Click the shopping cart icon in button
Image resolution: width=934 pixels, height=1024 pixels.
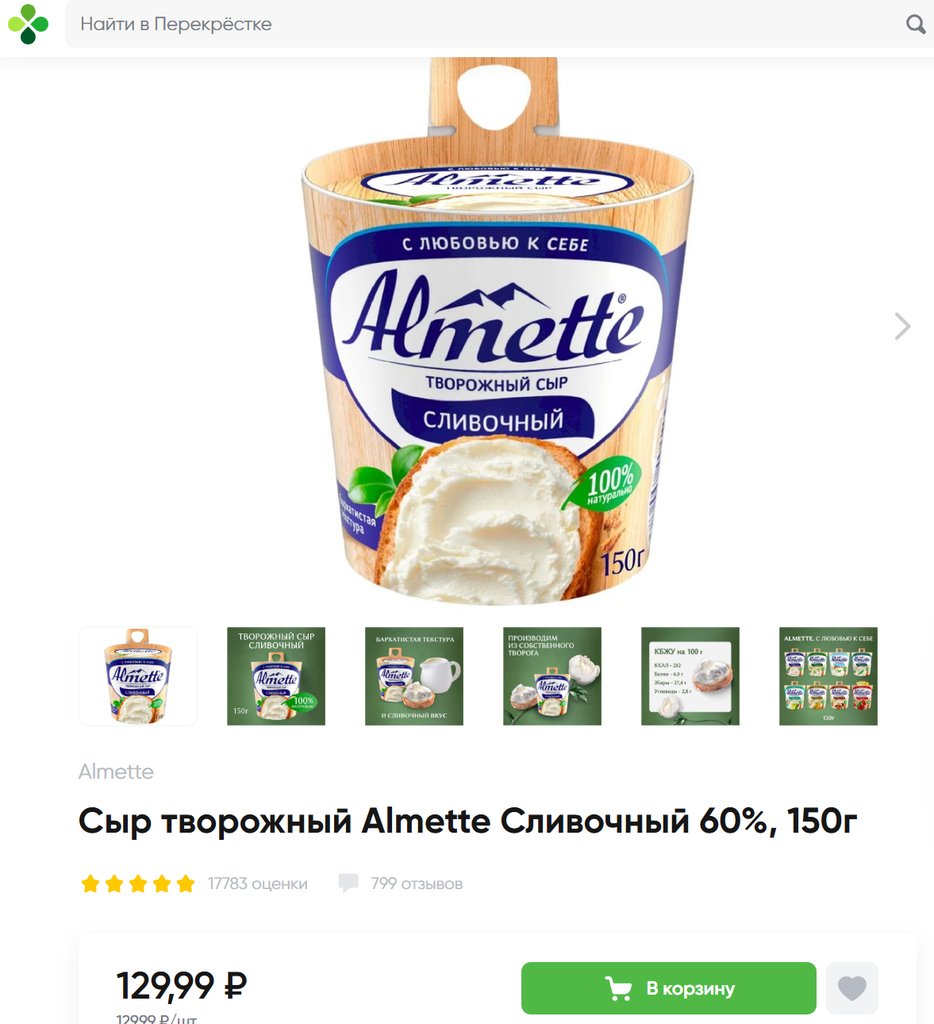(618, 989)
